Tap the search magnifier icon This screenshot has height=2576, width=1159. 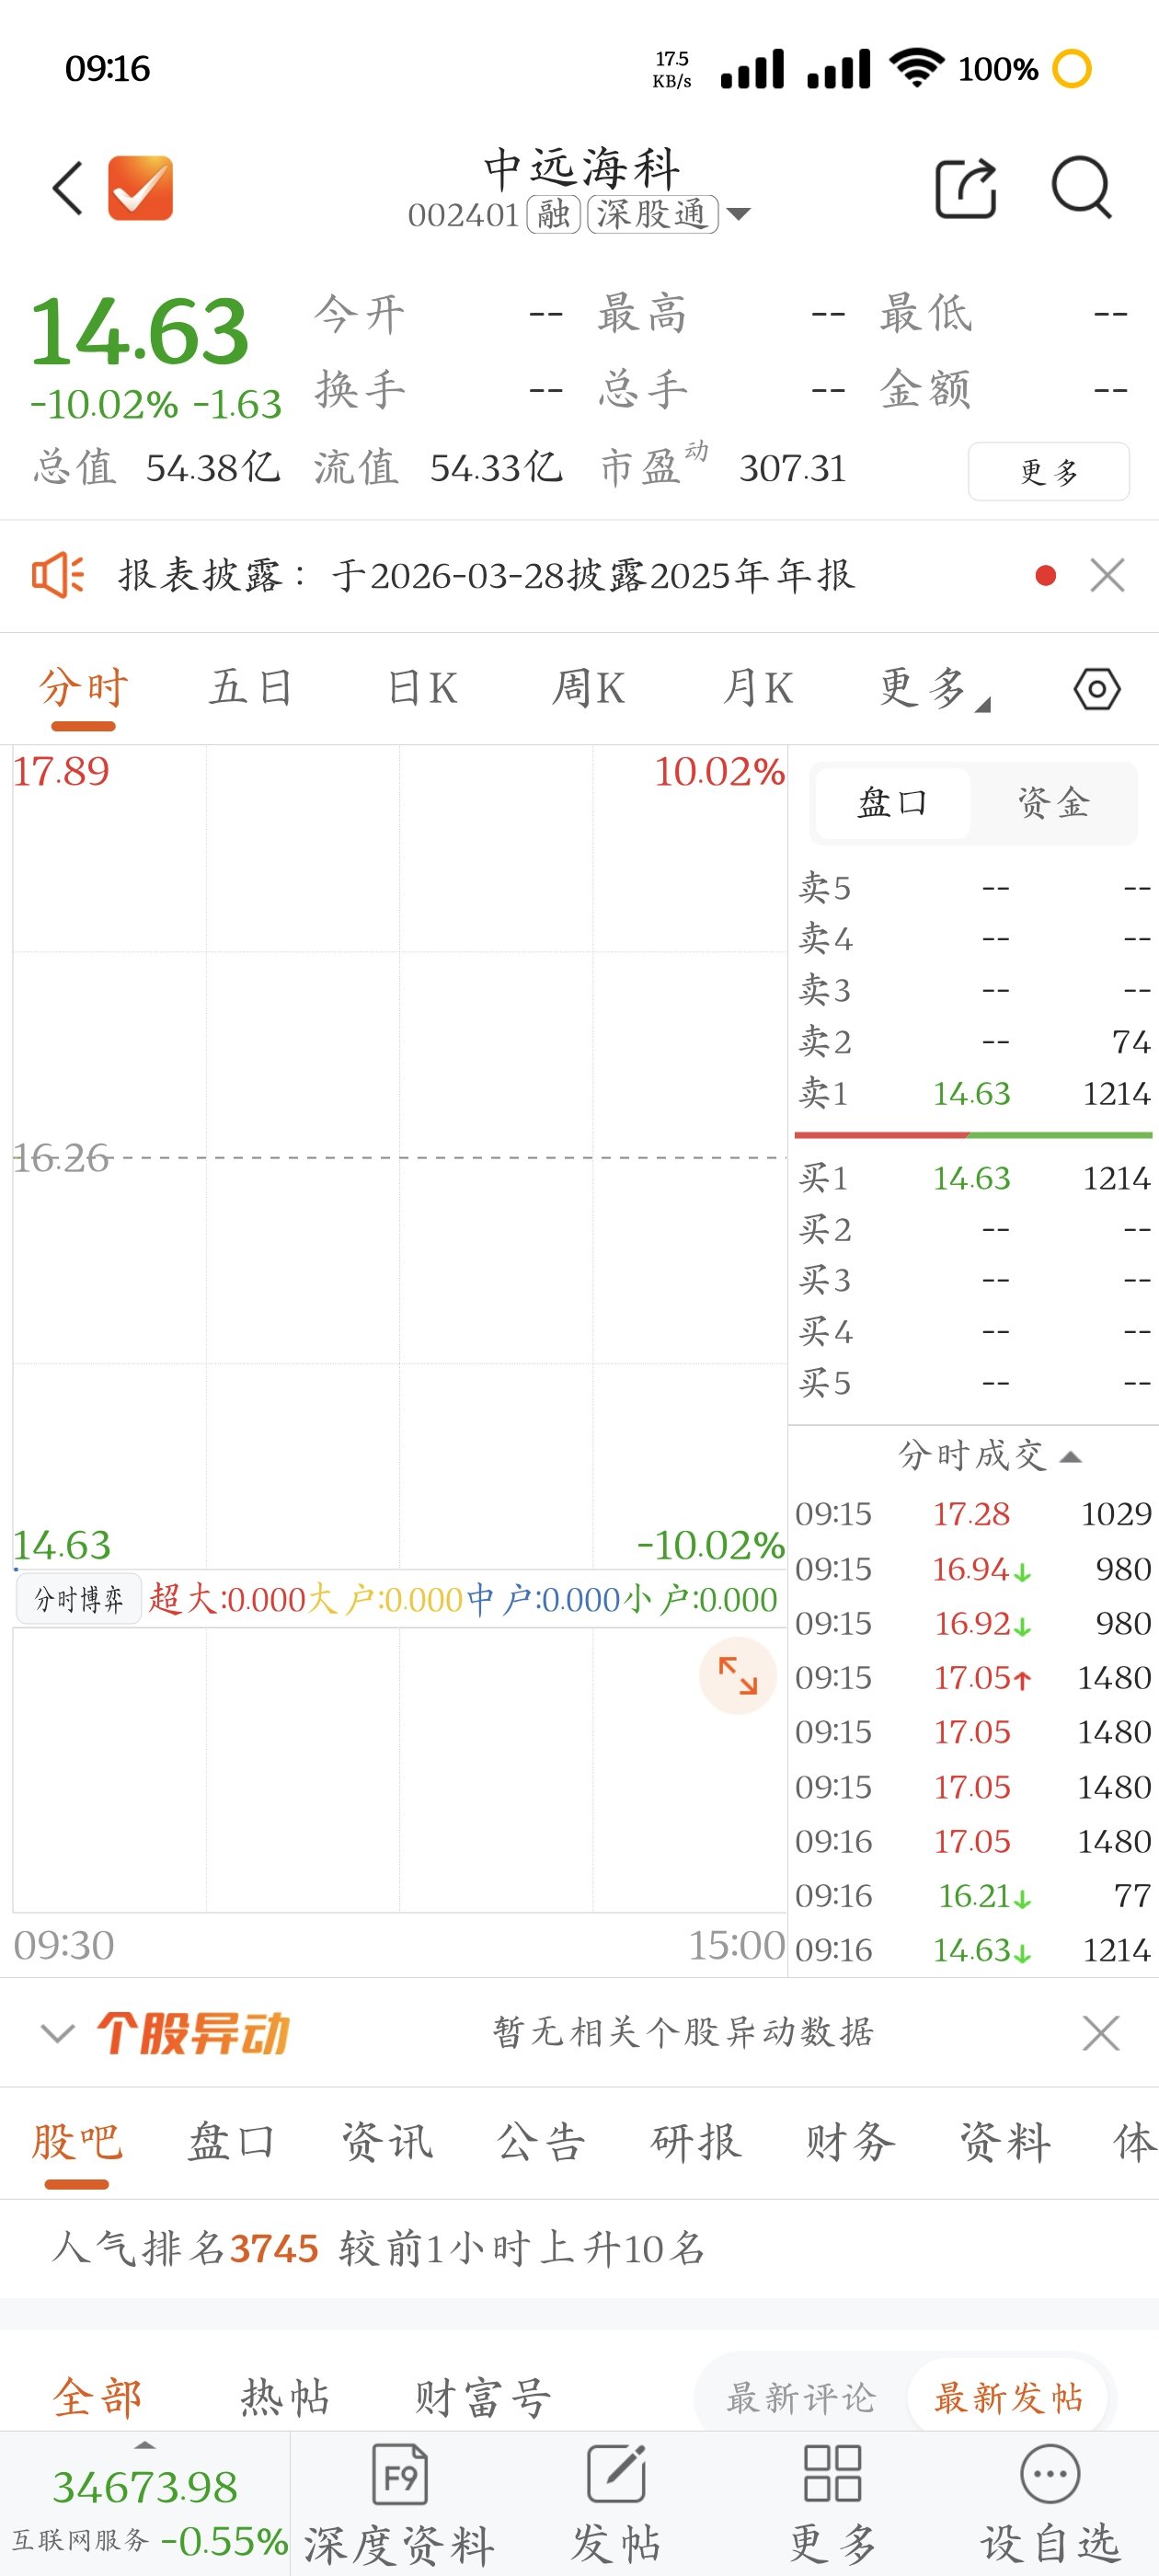[1081, 188]
